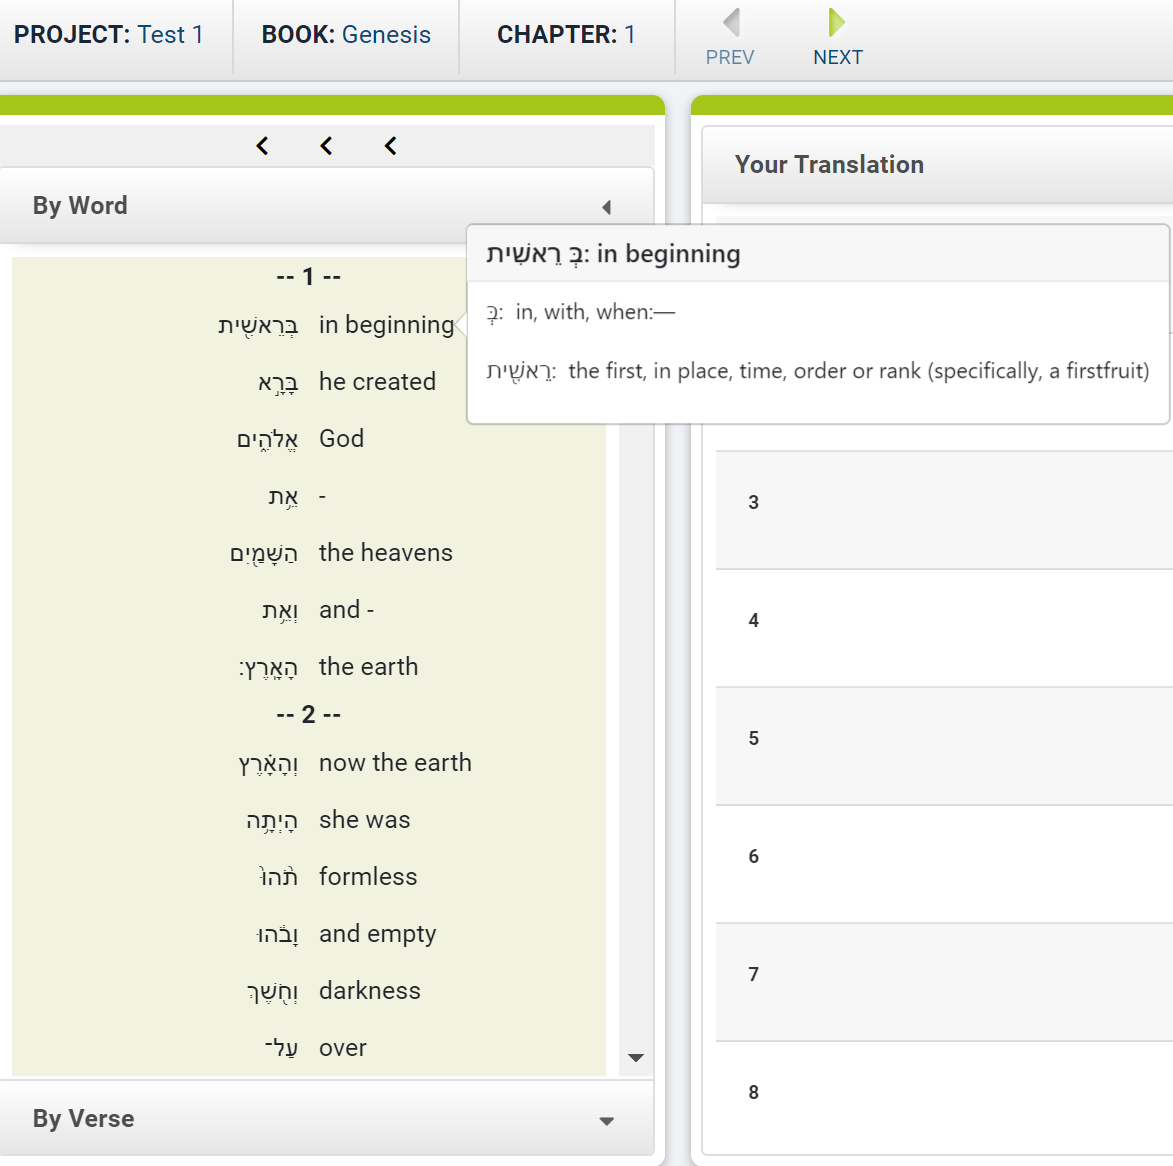1173x1166 pixels.
Task: Expand the By Verse section
Action: point(607,1121)
